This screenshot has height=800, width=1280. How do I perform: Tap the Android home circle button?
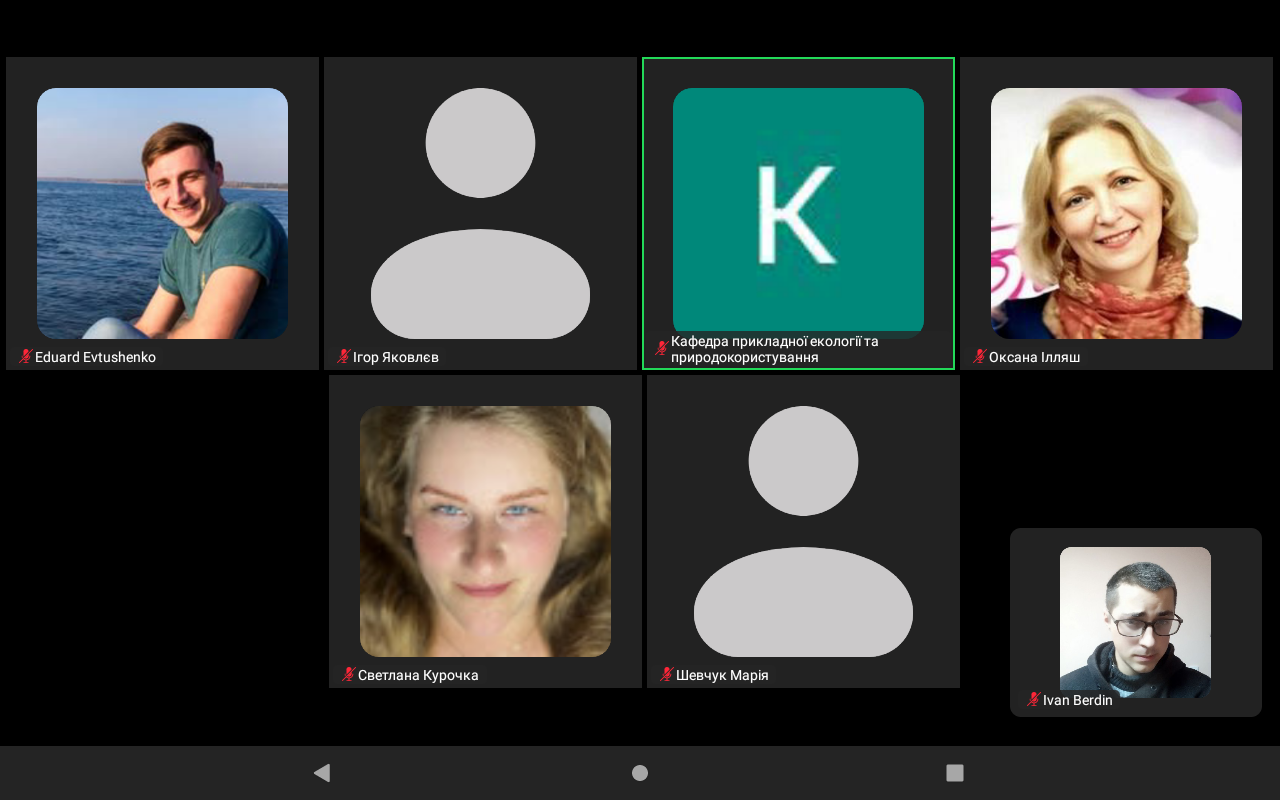point(640,773)
